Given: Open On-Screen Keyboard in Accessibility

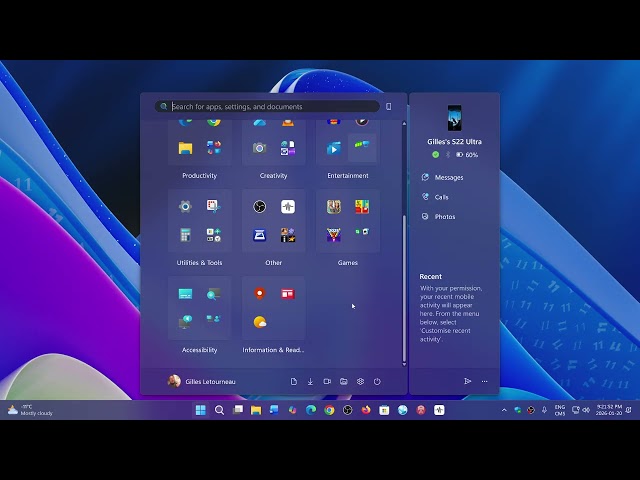Looking at the screenshot, I should (185, 294).
